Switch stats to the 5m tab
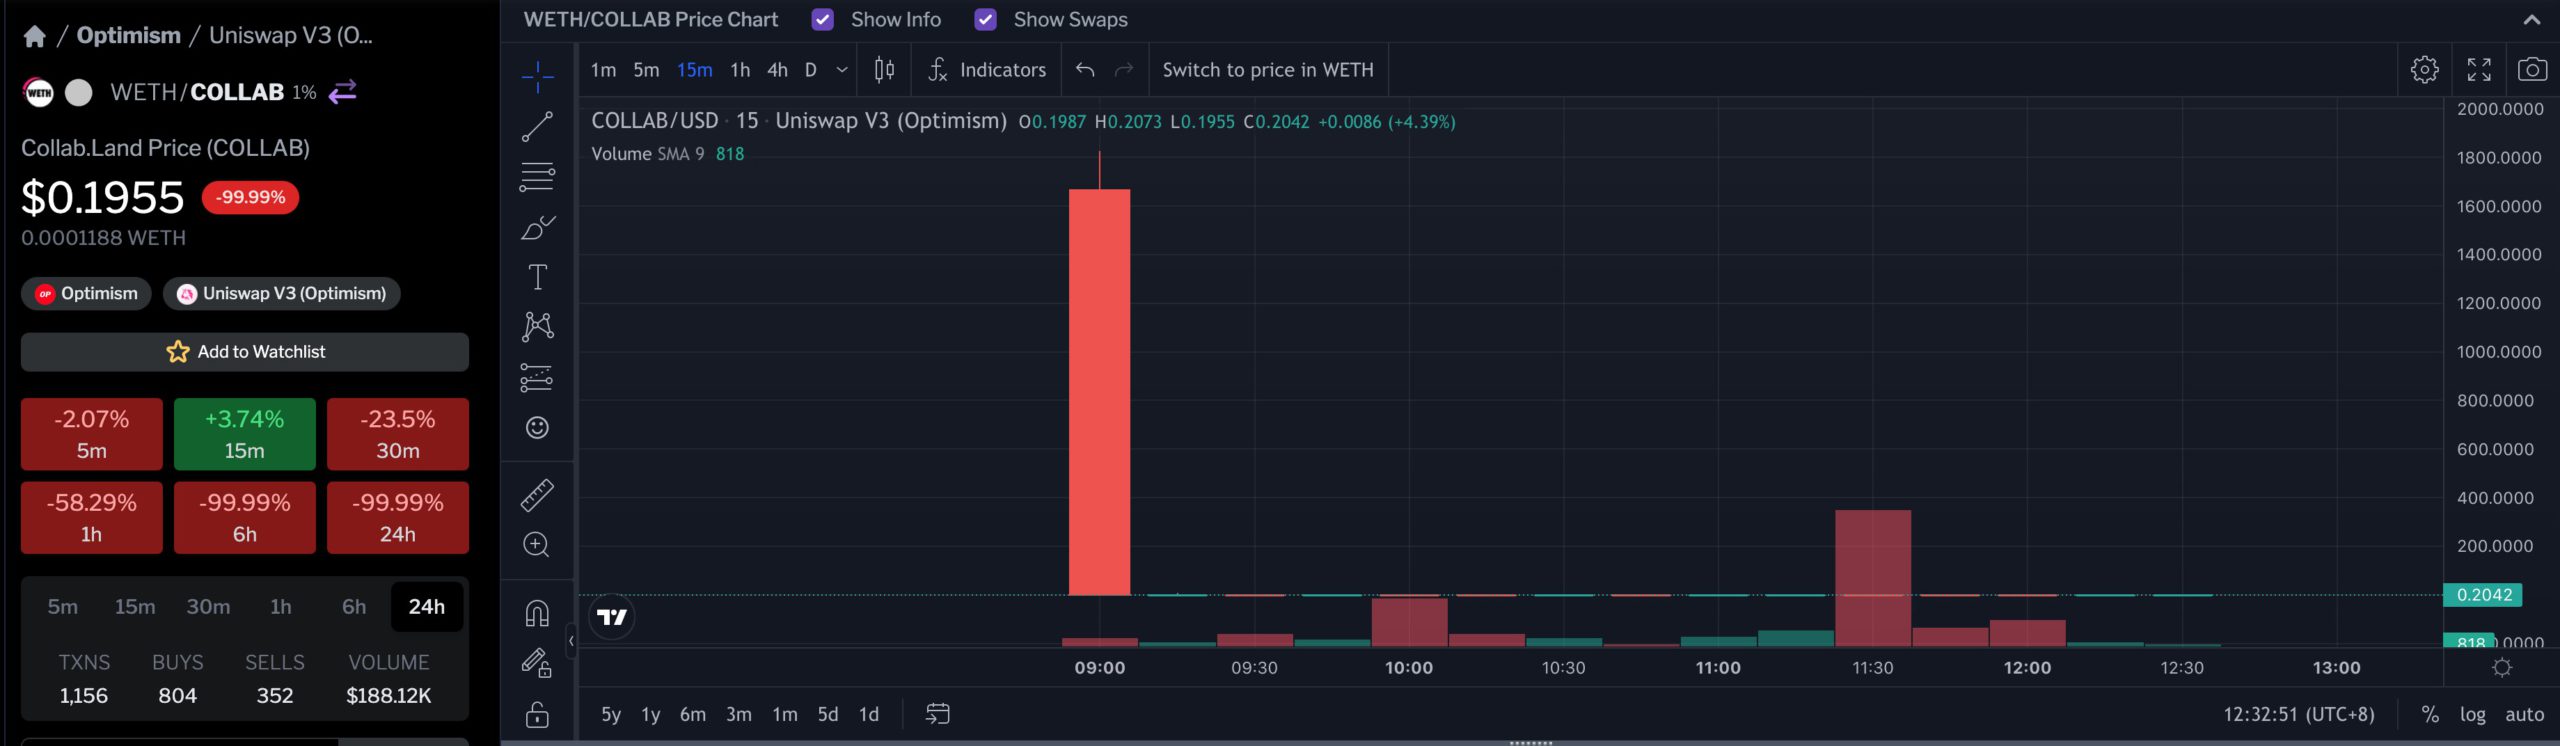Image resolution: width=2560 pixels, height=746 pixels. (x=62, y=607)
